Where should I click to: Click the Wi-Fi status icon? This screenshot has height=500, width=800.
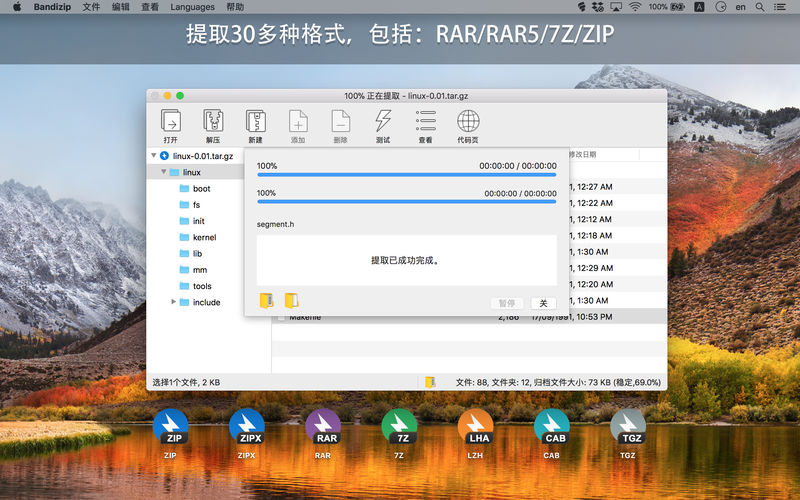635,7
